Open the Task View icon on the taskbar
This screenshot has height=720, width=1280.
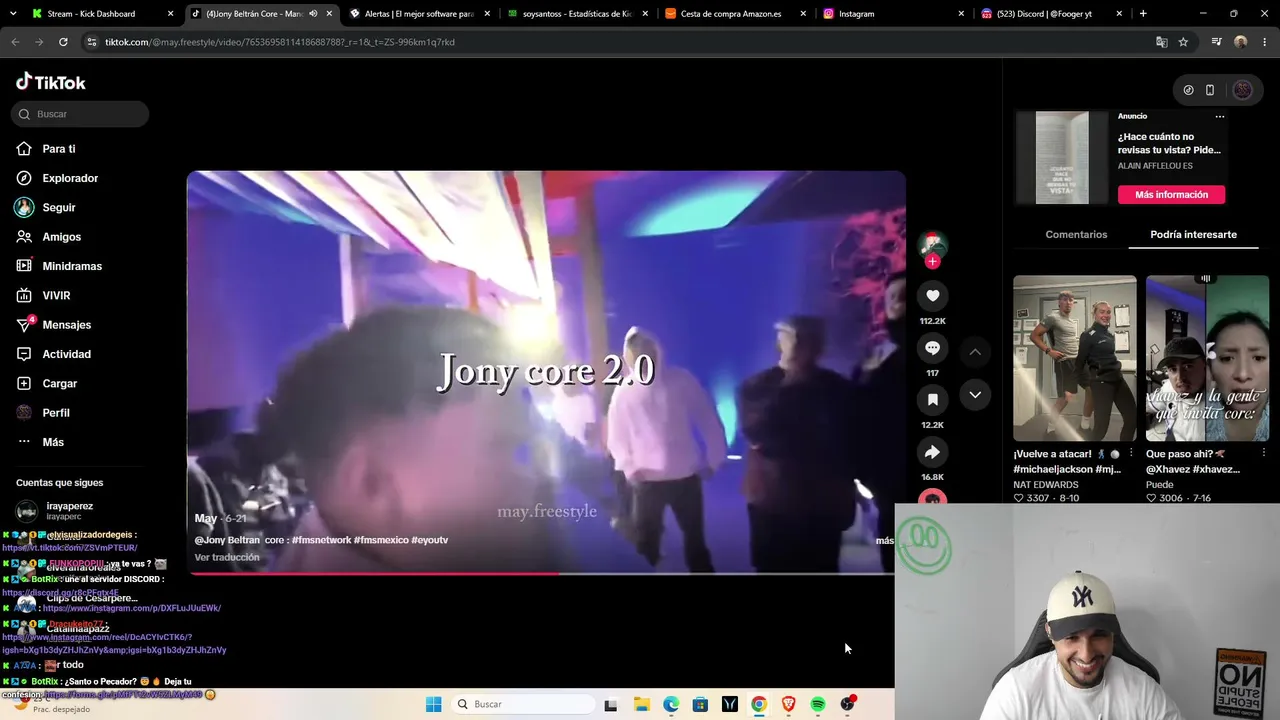tap(611, 704)
